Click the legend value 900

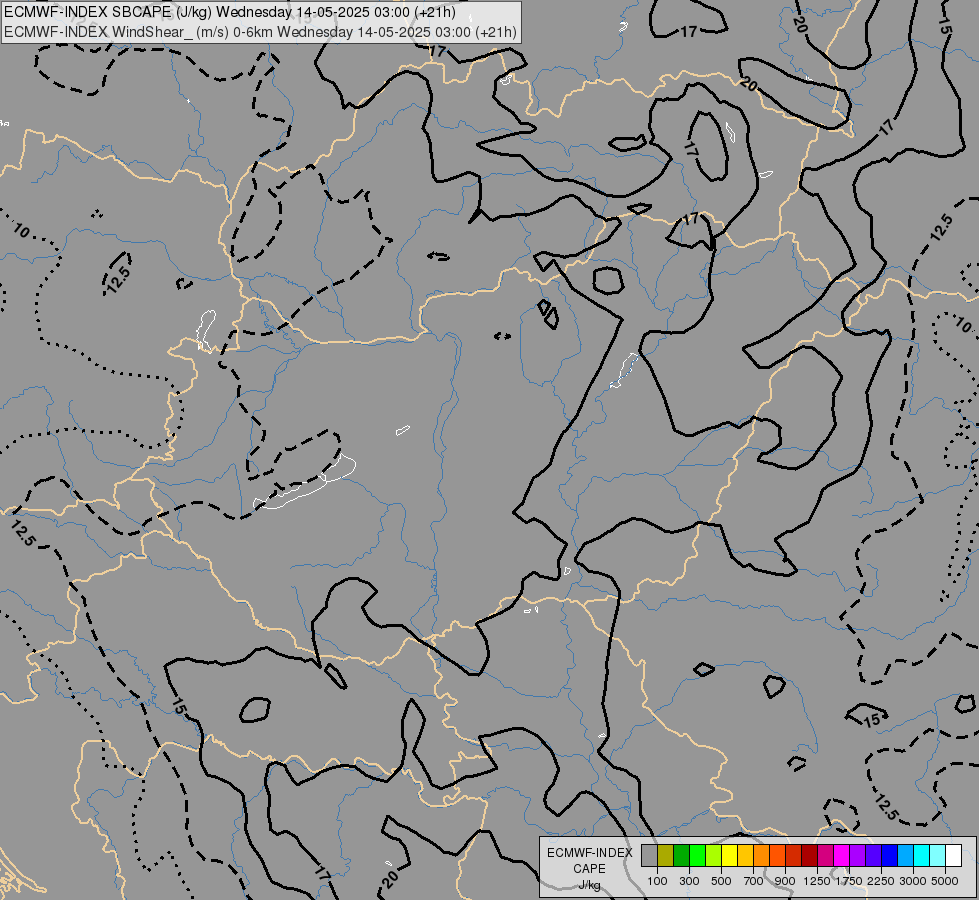(785, 881)
